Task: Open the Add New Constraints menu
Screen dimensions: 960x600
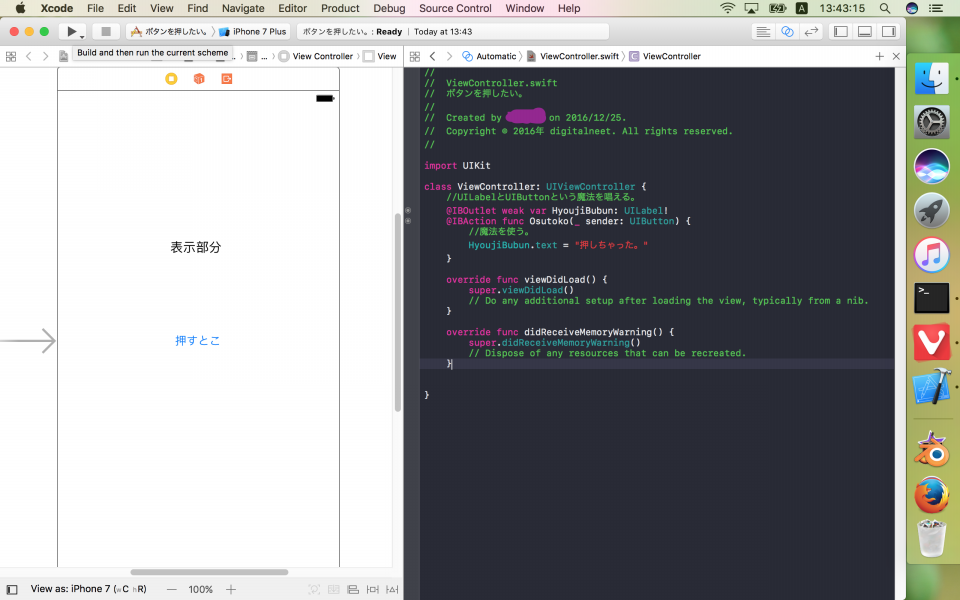Action: 372,590
